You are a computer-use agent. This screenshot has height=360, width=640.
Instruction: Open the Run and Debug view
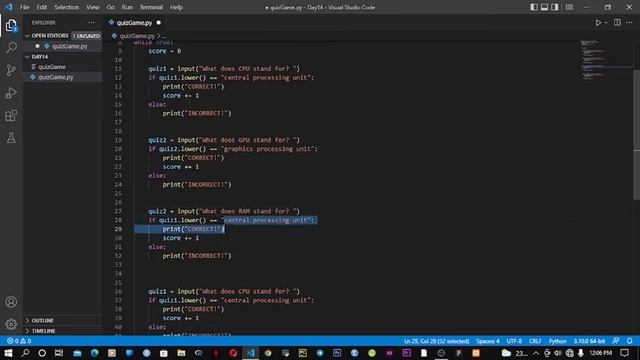(11, 93)
